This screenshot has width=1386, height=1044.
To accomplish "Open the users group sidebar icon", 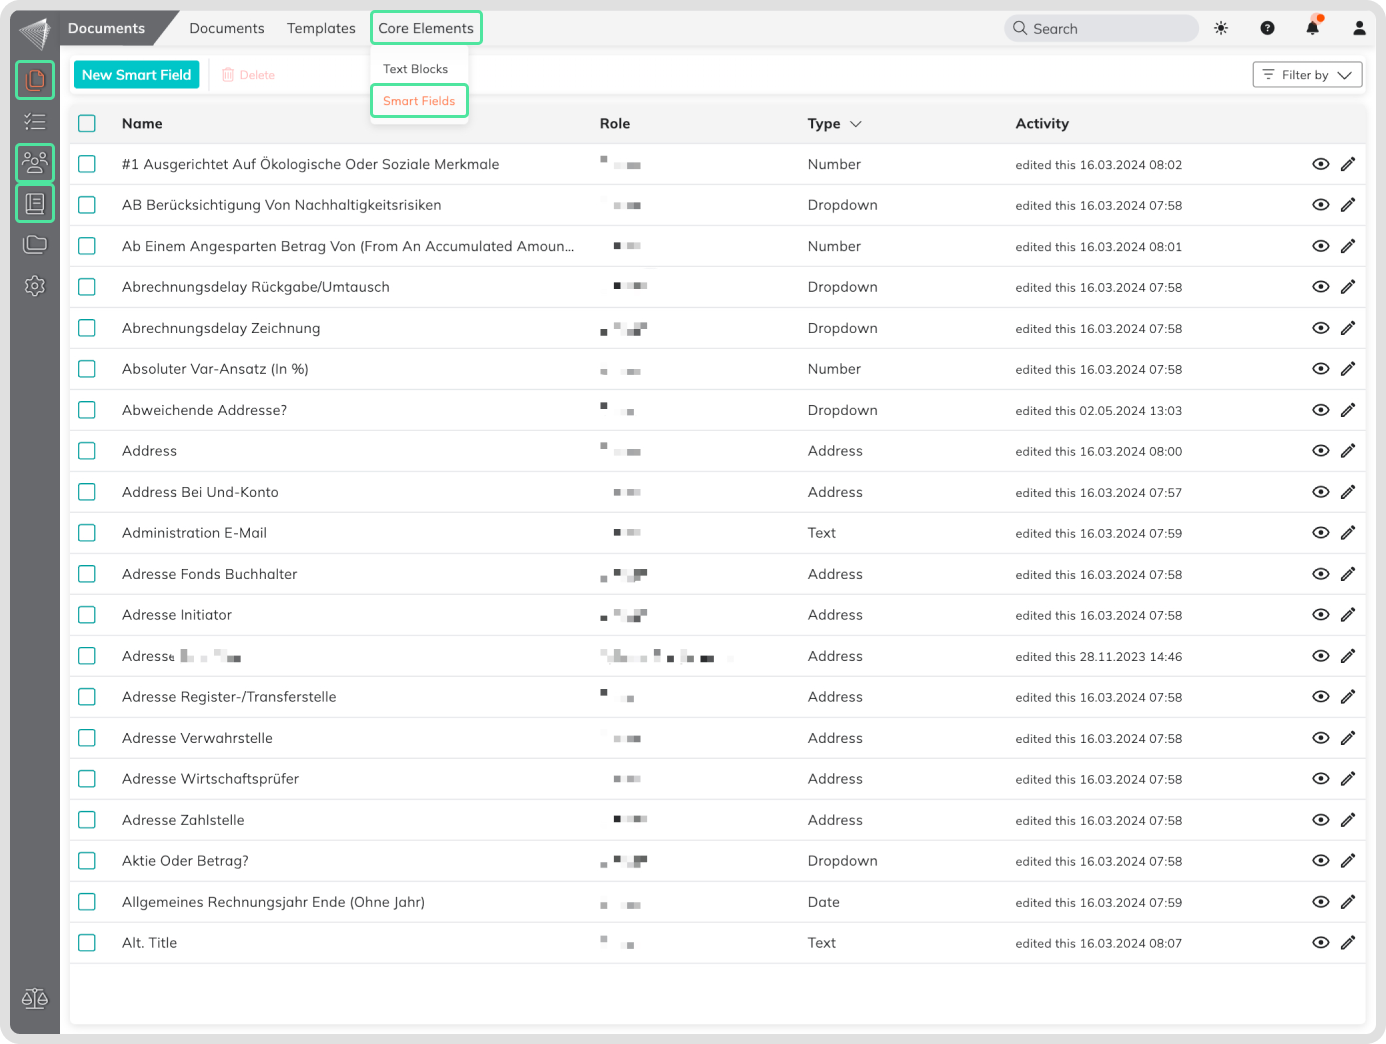I will pyautogui.click(x=35, y=162).
